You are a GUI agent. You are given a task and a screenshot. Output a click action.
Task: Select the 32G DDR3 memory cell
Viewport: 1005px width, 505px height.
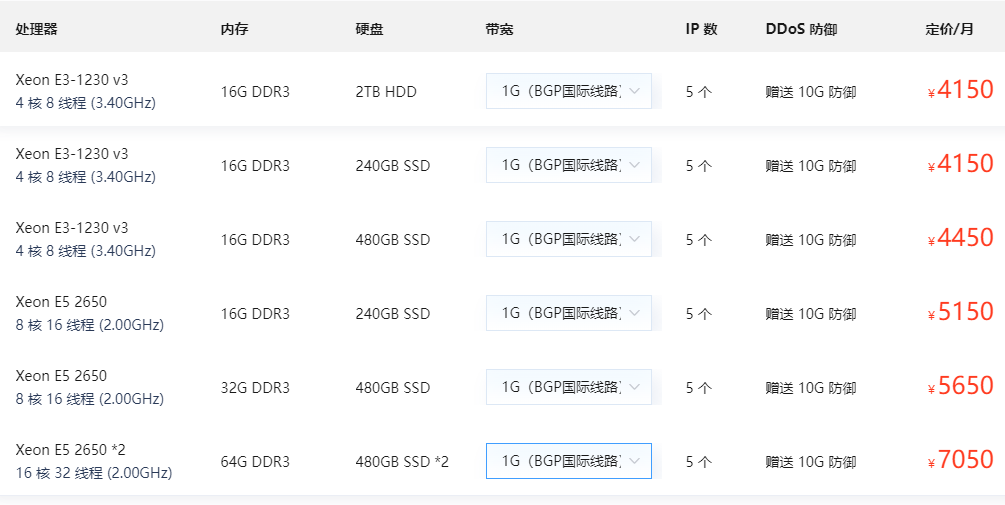pyautogui.click(x=255, y=388)
